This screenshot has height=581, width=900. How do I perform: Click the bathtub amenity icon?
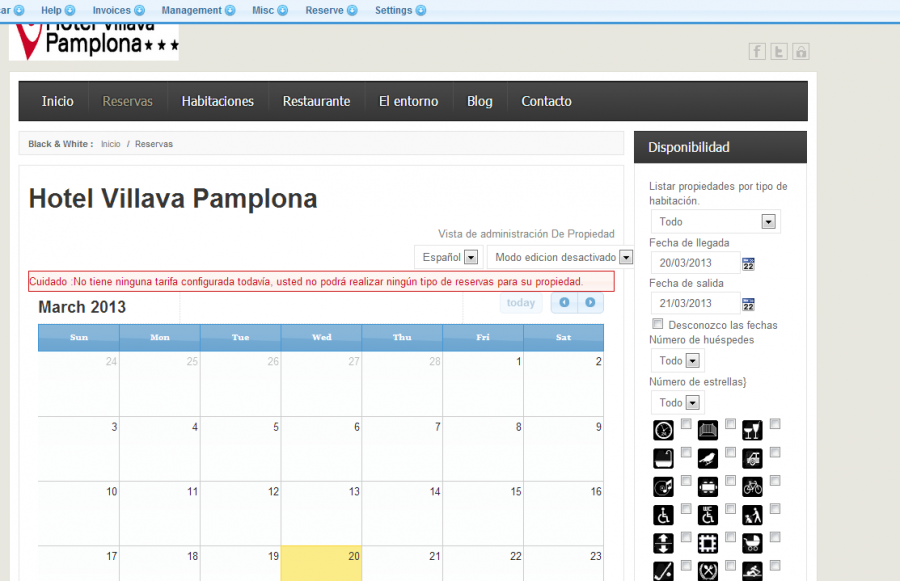coord(663,459)
